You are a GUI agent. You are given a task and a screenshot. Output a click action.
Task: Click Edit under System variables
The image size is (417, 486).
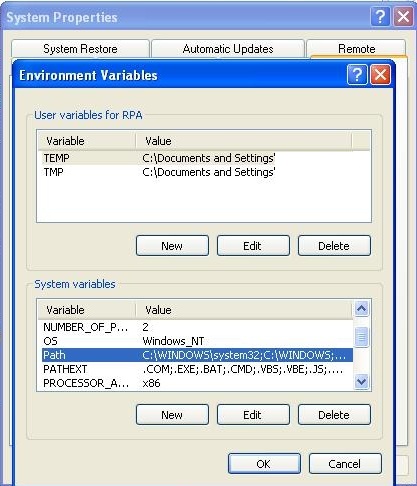tap(253, 415)
